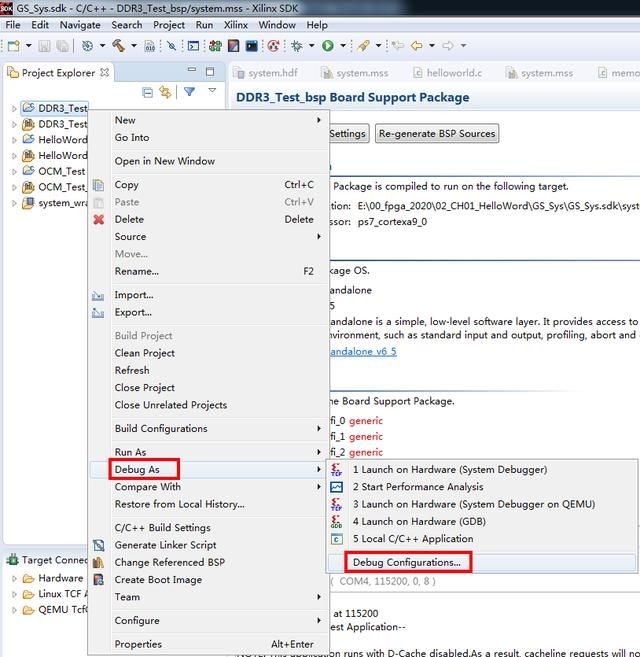Image resolution: width=640 pixels, height=657 pixels.
Task: Open dropdown arrow next to Debug bug icon
Action: pyautogui.click(x=311, y=46)
